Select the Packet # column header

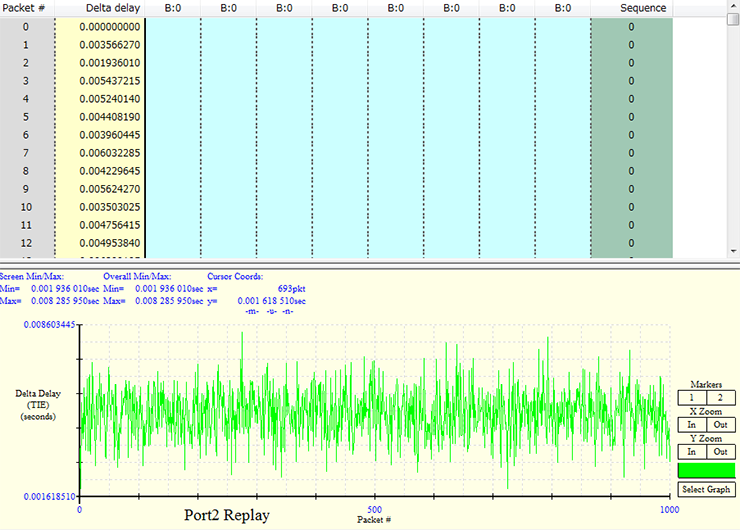(x=27, y=8)
